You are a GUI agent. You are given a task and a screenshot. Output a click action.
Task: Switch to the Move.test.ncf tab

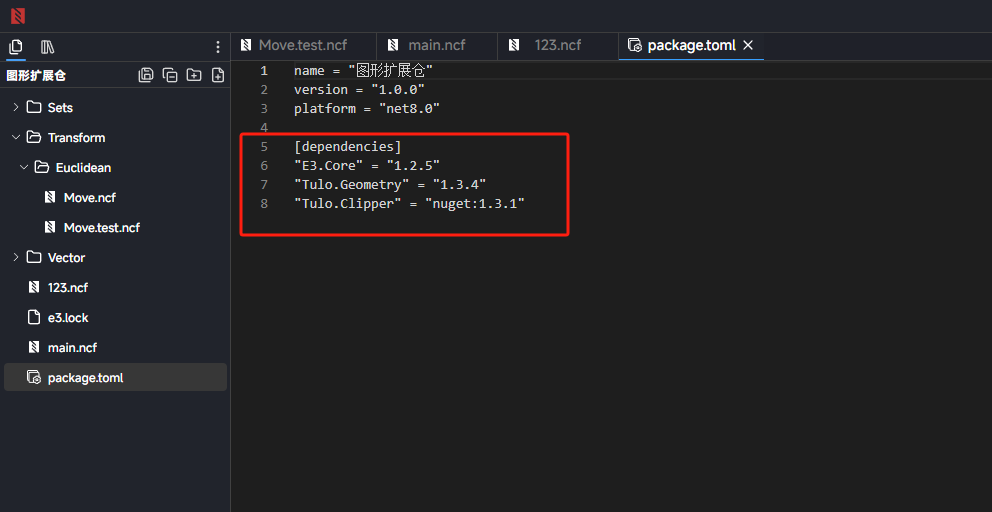pos(302,45)
